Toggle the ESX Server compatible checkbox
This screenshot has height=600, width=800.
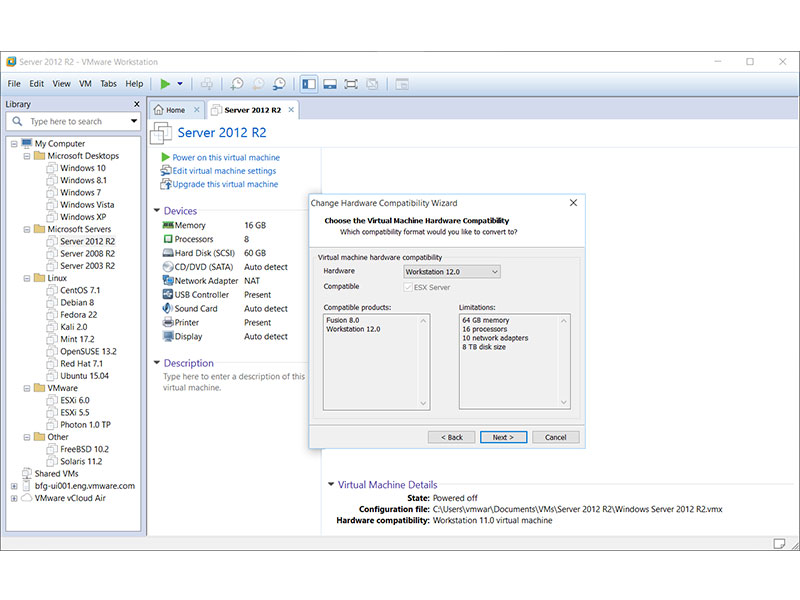(x=408, y=287)
